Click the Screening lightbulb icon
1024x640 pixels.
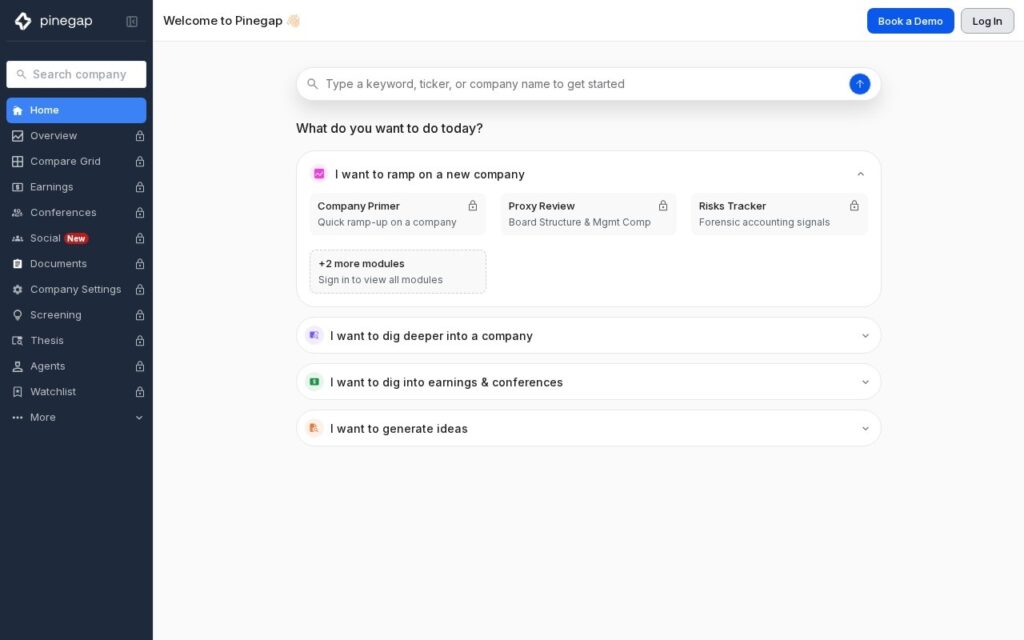point(18,315)
